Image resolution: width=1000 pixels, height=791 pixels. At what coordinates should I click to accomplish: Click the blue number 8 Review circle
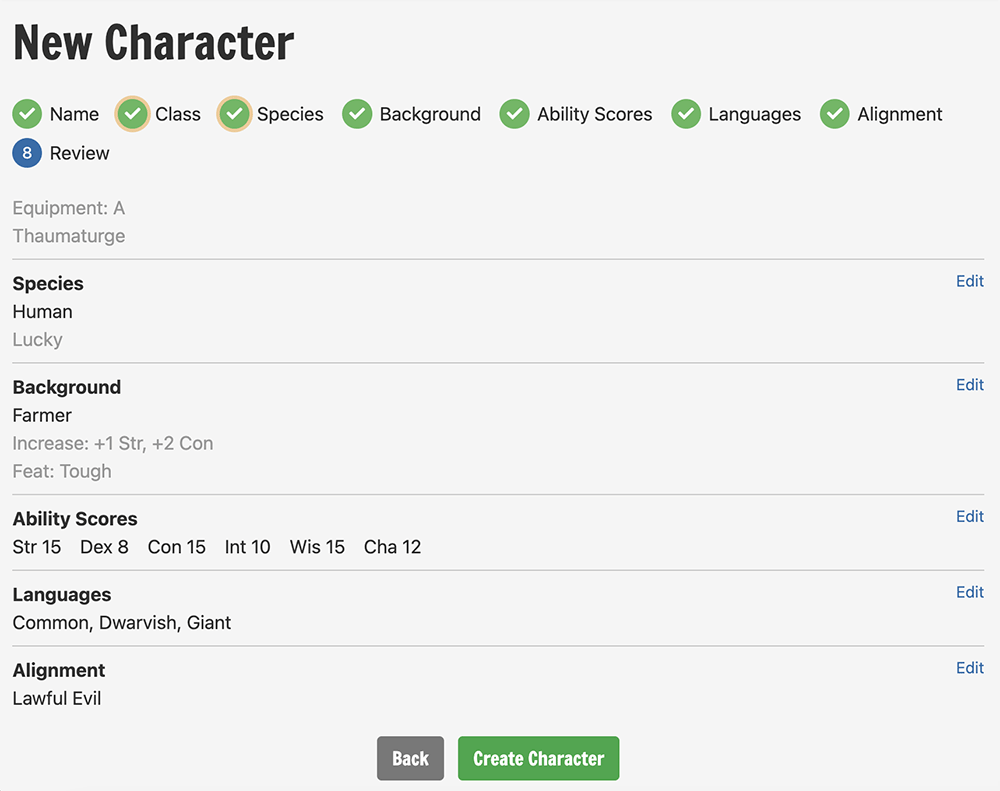pyautogui.click(x=27, y=153)
